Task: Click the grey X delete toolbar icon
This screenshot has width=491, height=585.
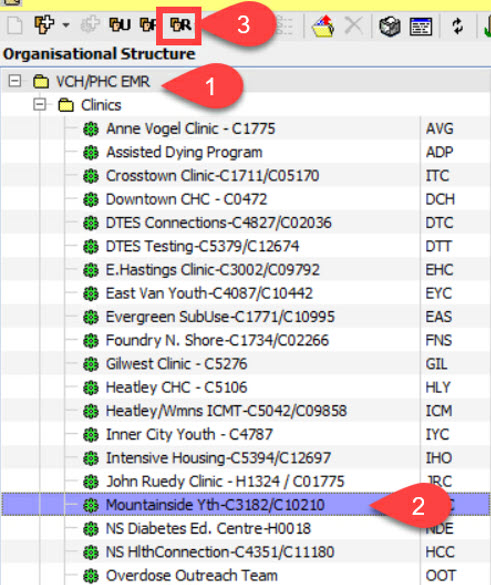Action: (354, 26)
